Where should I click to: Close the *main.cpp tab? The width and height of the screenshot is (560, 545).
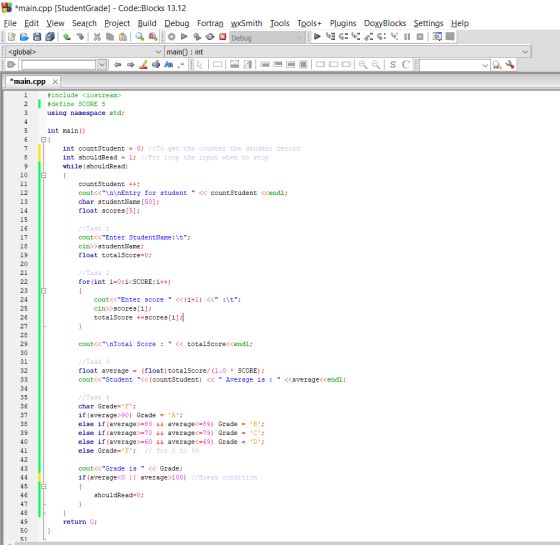click(55, 82)
